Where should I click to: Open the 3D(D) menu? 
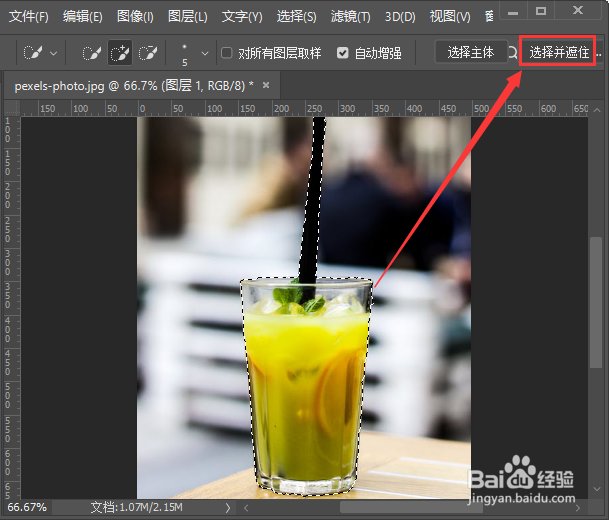point(400,17)
